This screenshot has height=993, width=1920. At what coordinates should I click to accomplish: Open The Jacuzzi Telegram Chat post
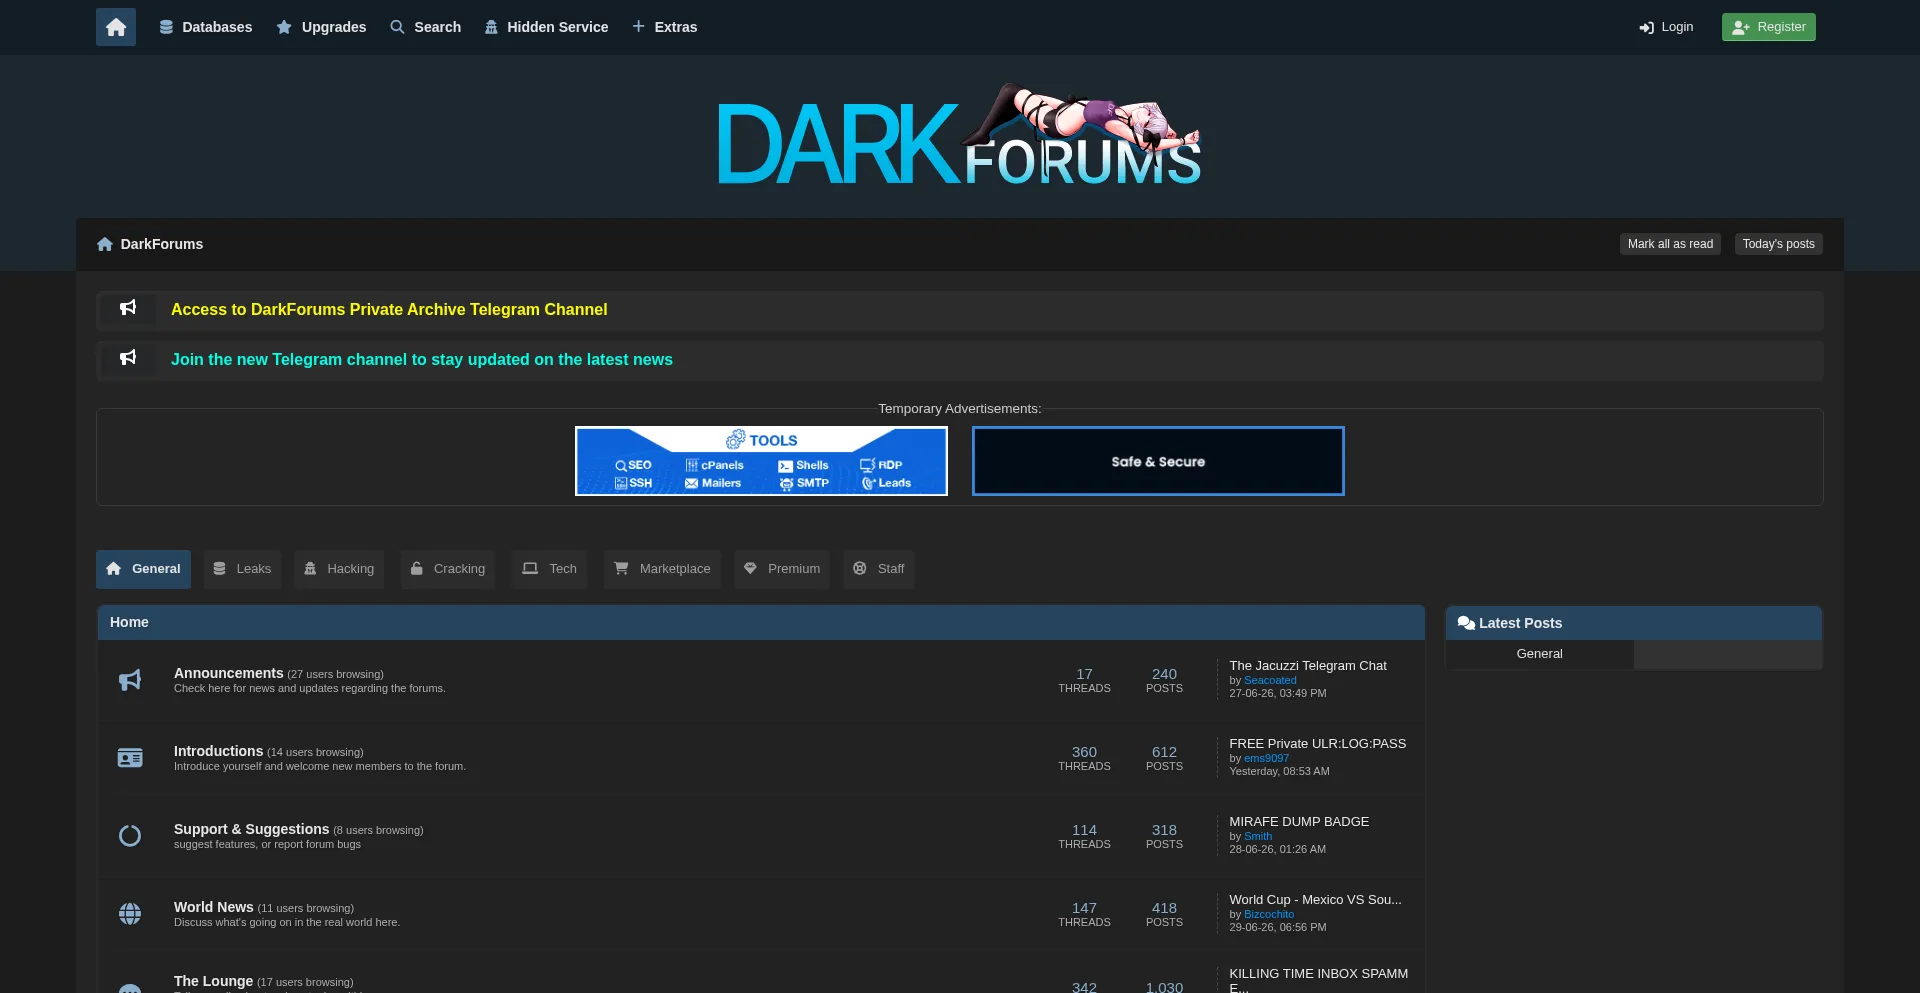(1308, 665)
